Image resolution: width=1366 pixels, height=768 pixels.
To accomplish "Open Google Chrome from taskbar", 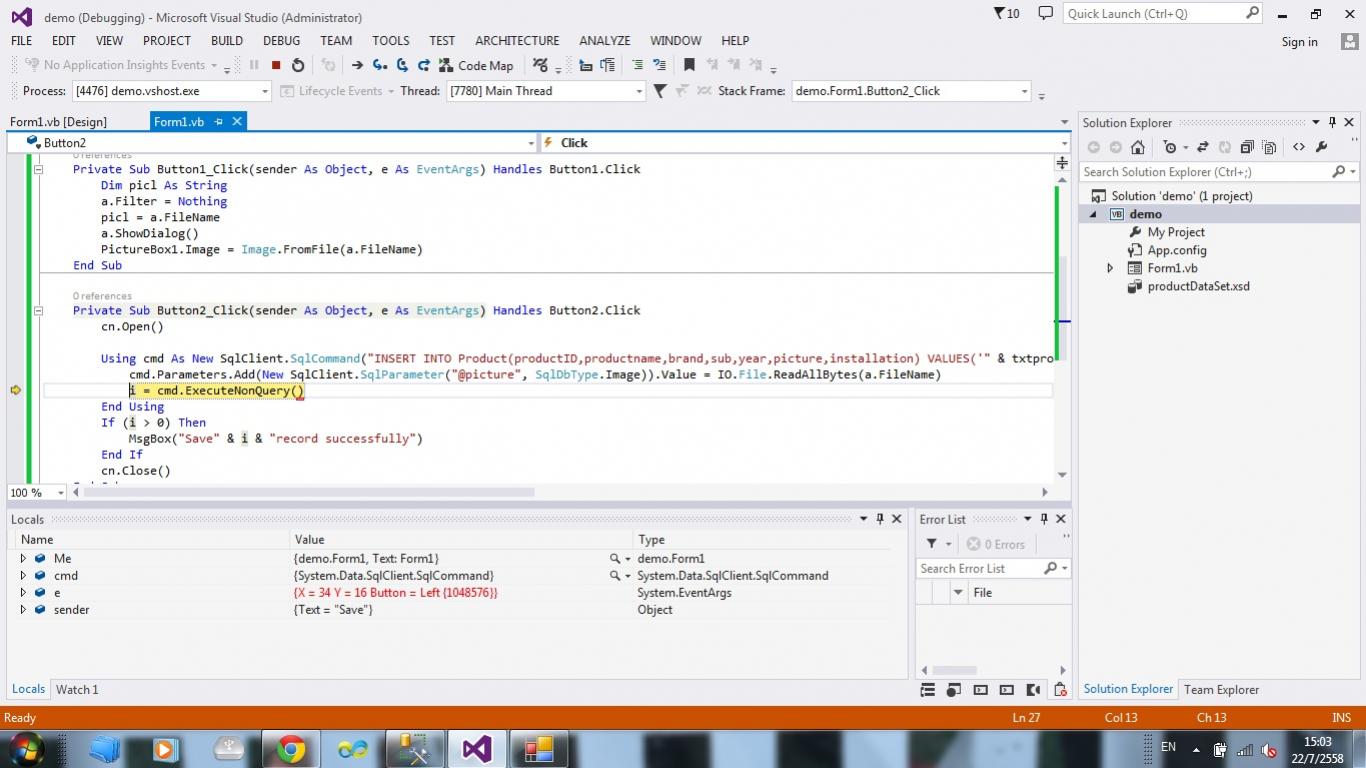I will point(291,749).
